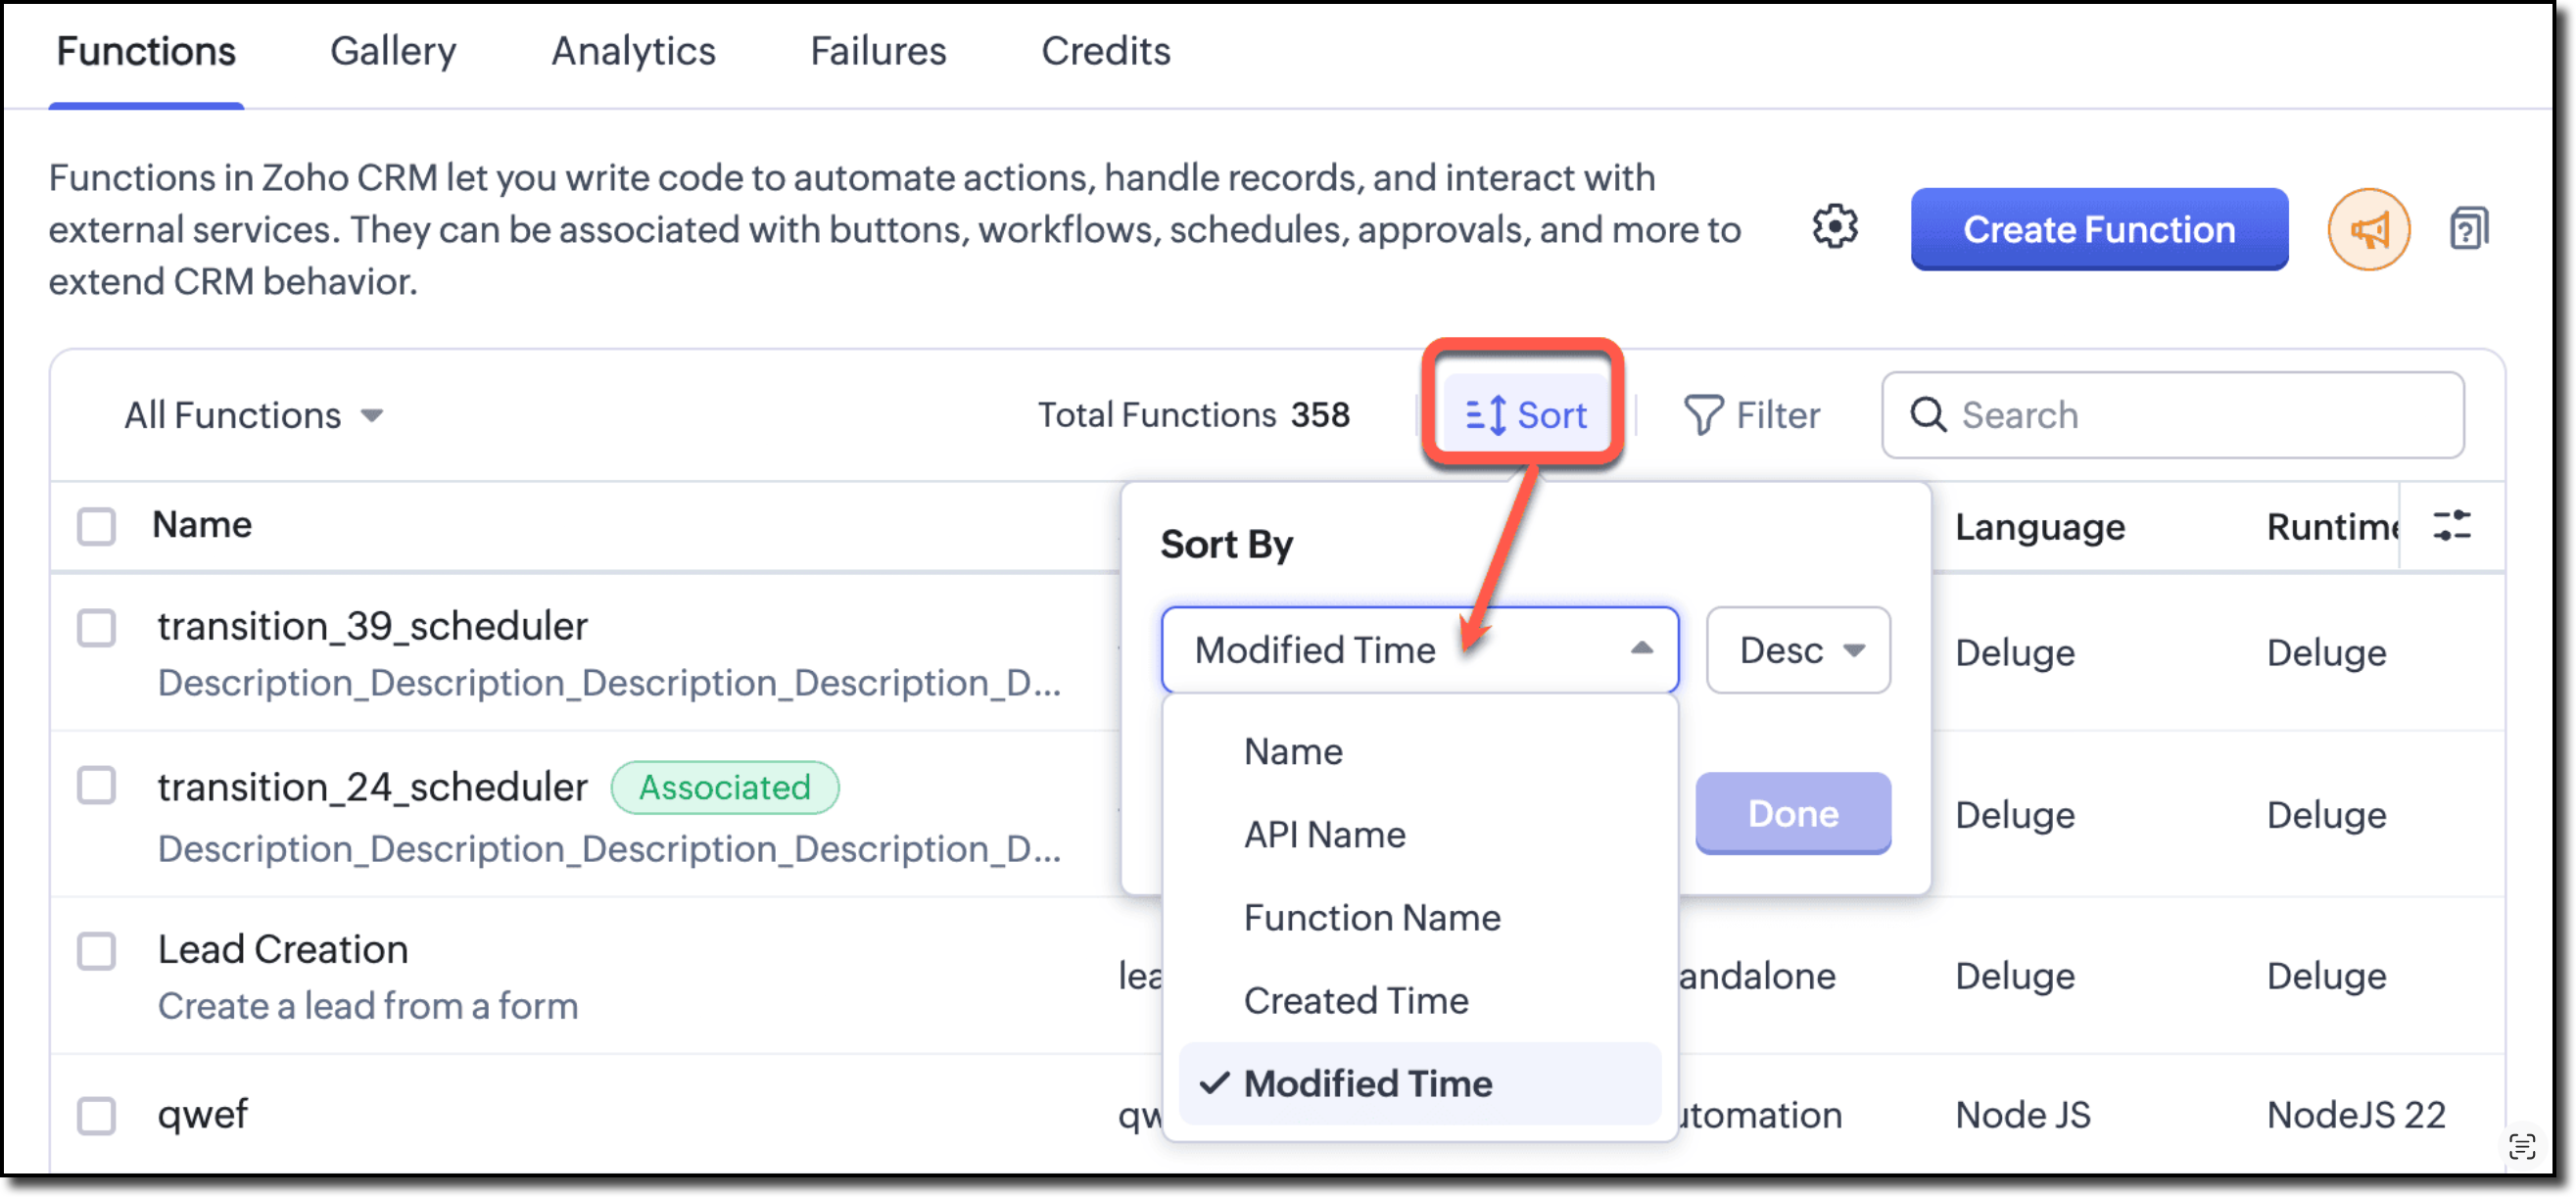Viewport: 2576px width, 1197px height.
Task: Open the Desc sort order dropdown
Action: click(1798, 650)
